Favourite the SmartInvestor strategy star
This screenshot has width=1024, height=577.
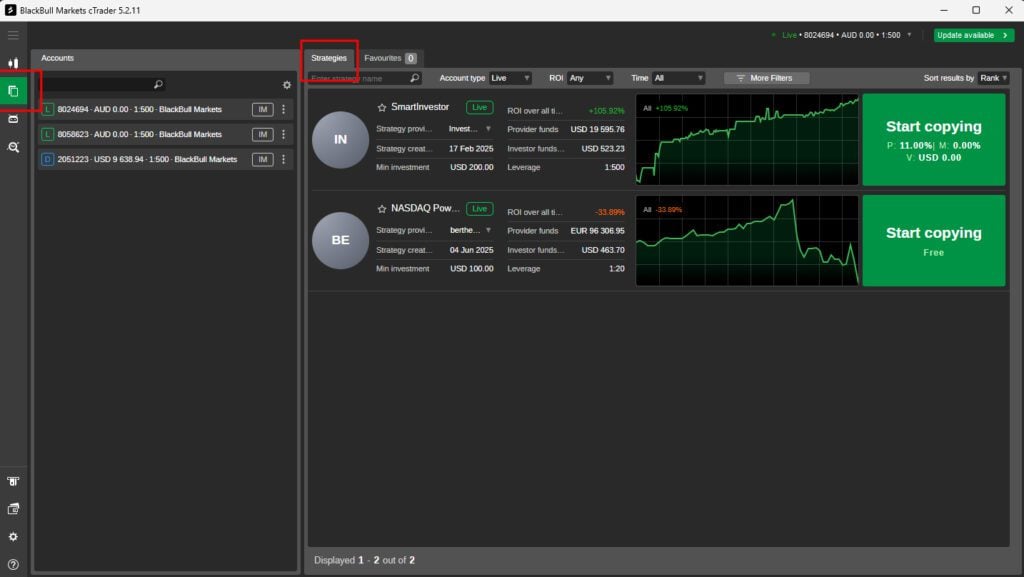(382, 108)
